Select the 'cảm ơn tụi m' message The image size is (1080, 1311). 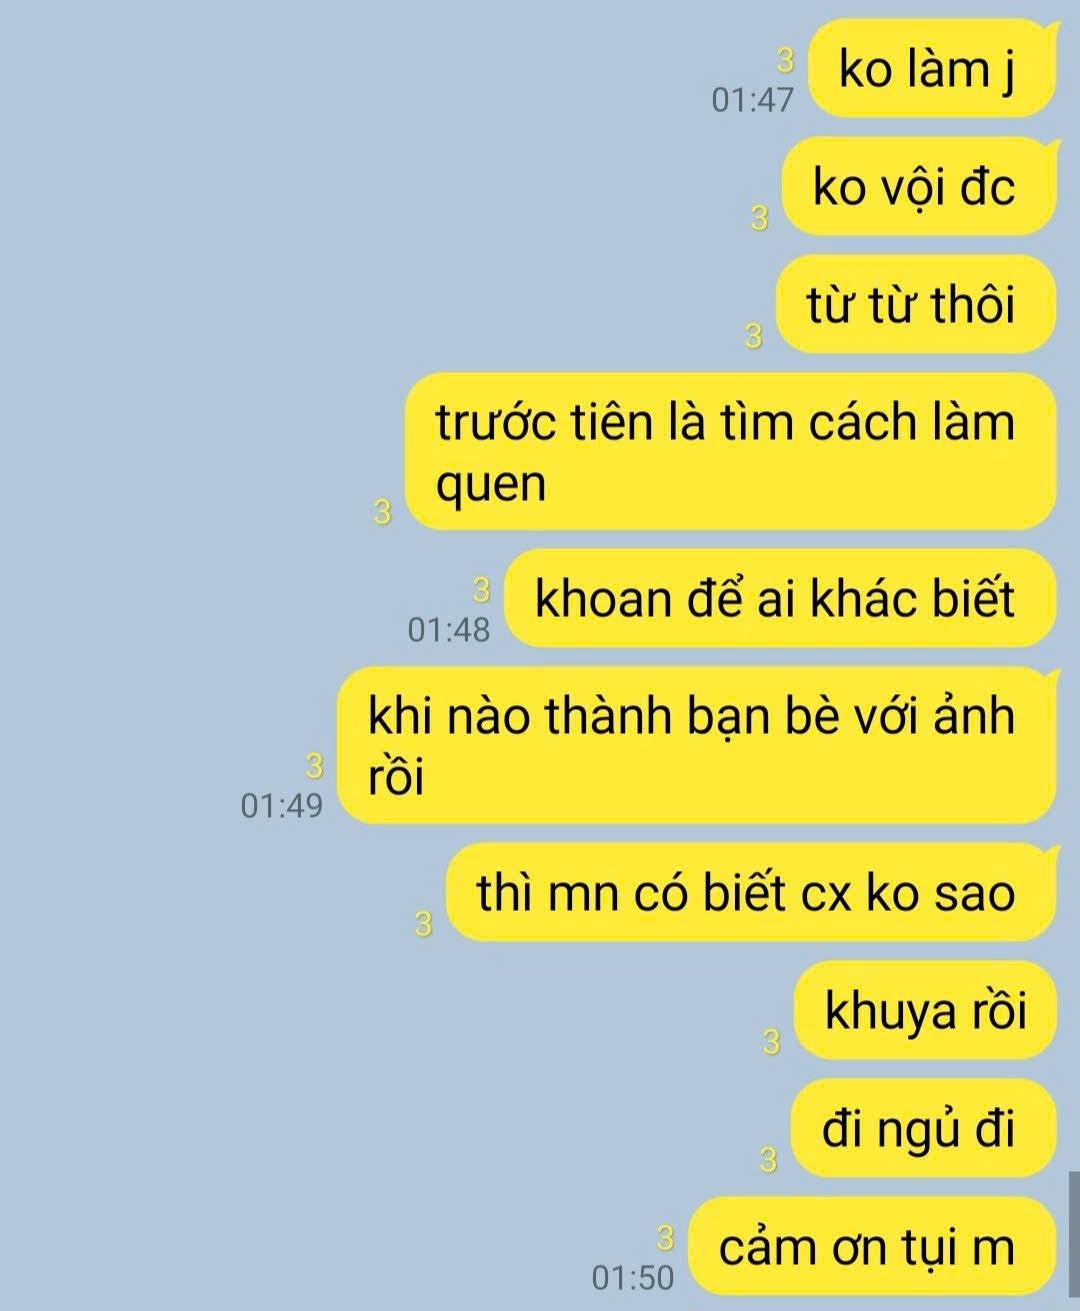click(x=873, y=1246)
